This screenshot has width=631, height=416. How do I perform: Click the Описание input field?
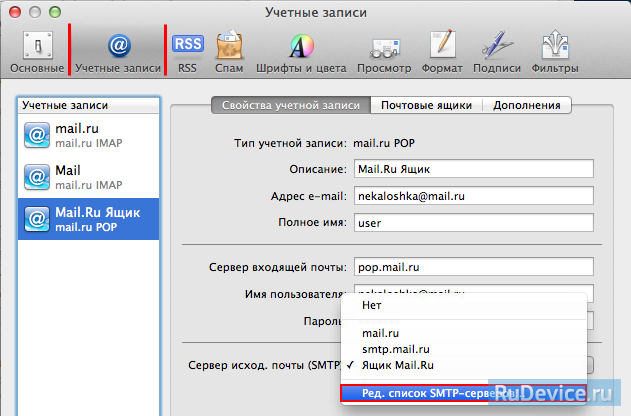coord(474,169)
